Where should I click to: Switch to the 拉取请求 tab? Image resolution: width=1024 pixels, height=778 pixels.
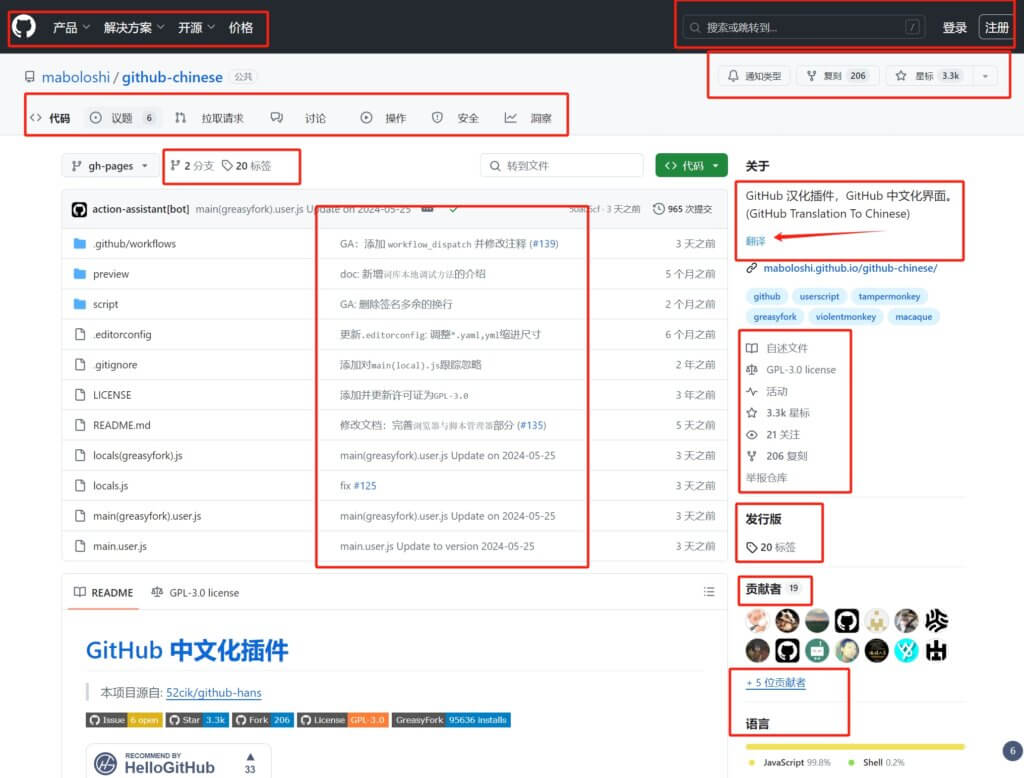[x=210, y=118]
